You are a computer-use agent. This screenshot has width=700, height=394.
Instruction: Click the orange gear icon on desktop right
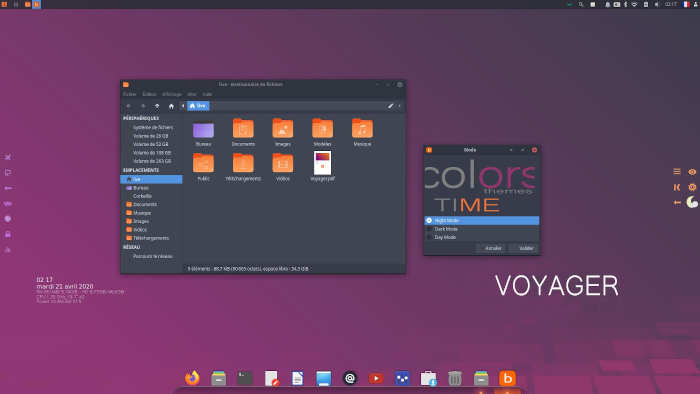point(692,187)
